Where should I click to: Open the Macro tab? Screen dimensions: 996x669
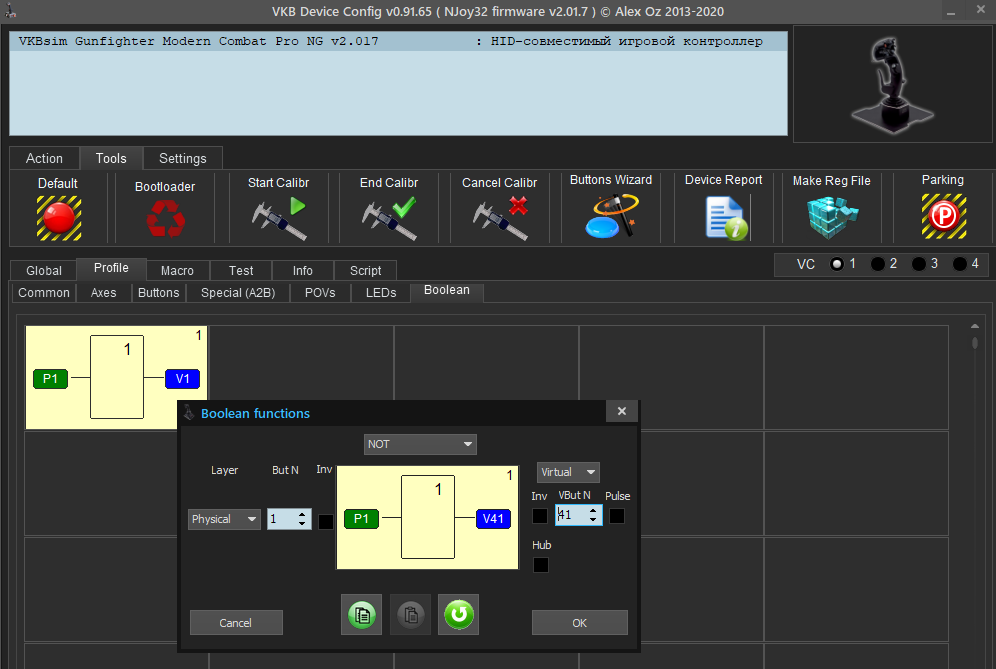(x=177, y=271)
